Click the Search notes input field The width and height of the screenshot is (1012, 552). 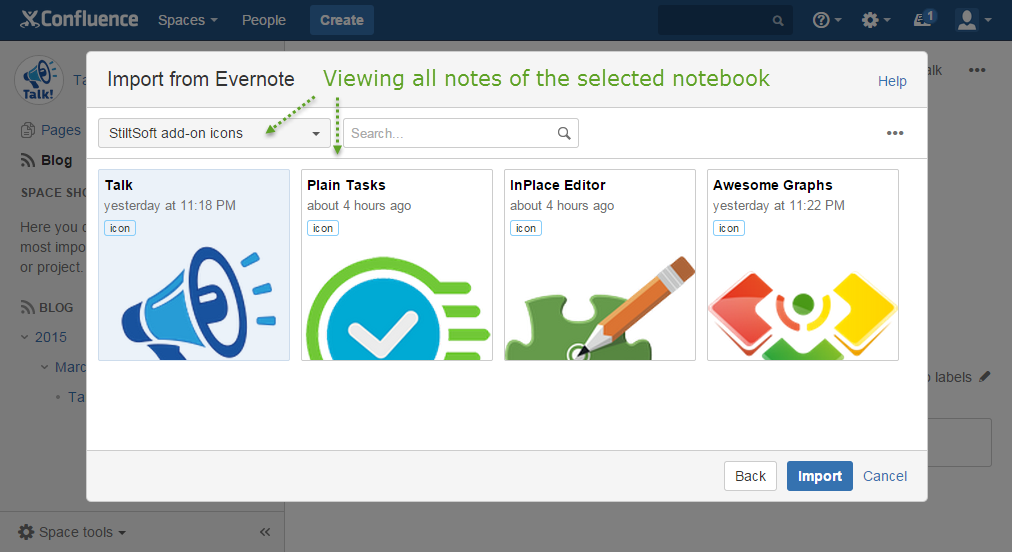point(450,133)
